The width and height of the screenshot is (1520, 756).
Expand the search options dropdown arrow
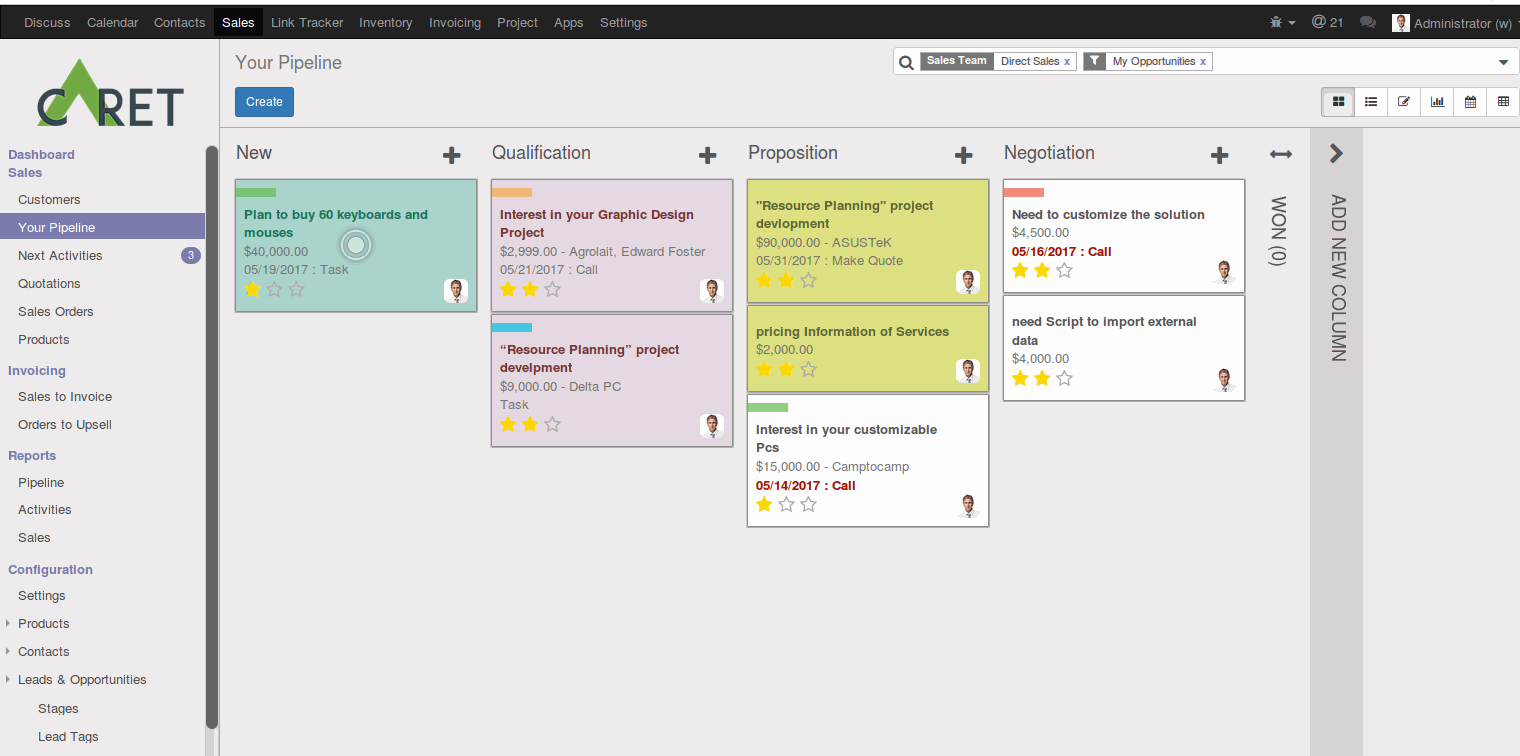click(1503, 61)
